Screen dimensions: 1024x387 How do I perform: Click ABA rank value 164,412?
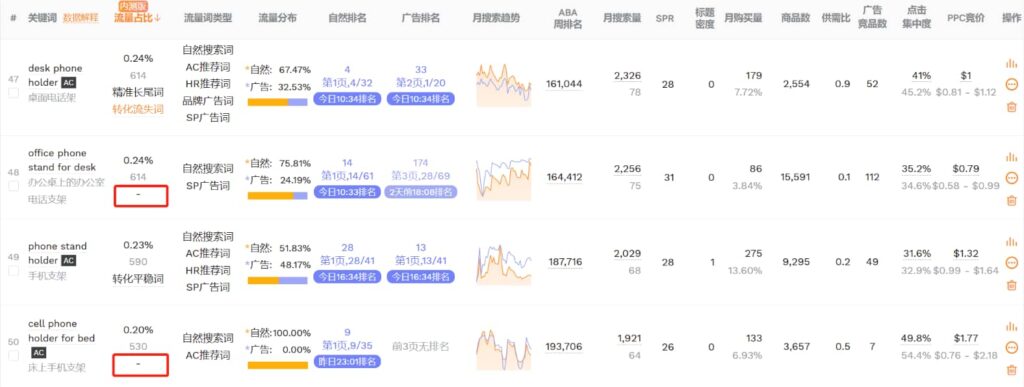pos(564,177)
